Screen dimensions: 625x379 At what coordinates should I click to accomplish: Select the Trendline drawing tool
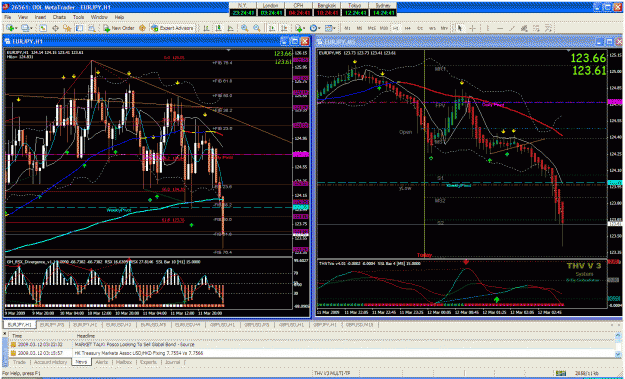pyautogui.click(x=512, y=28)
